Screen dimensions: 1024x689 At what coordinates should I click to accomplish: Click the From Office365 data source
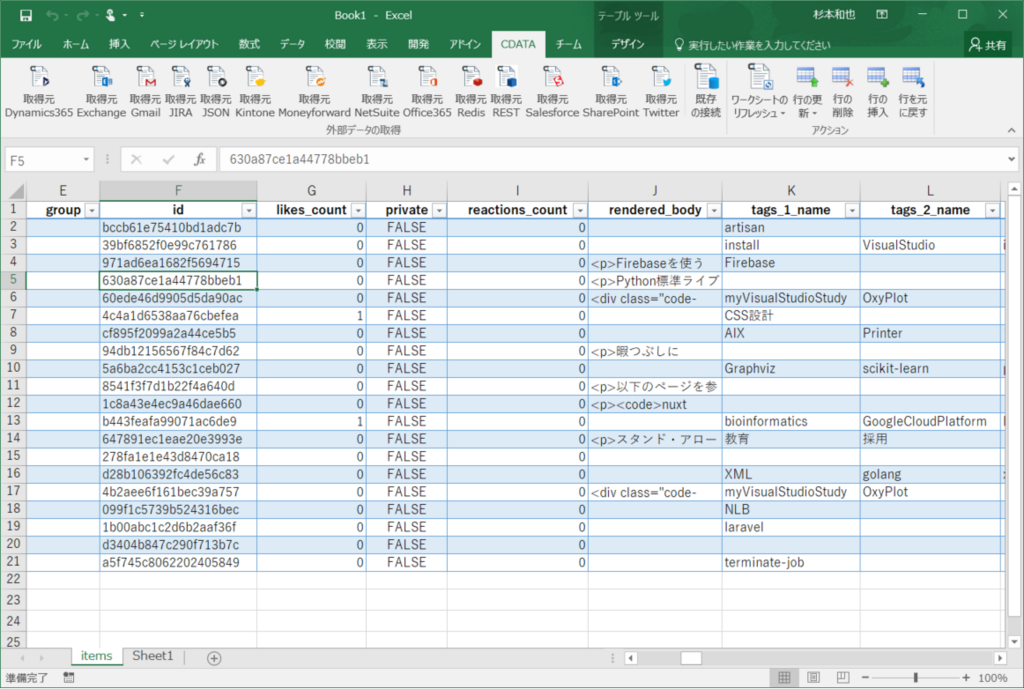click(427, 91)
